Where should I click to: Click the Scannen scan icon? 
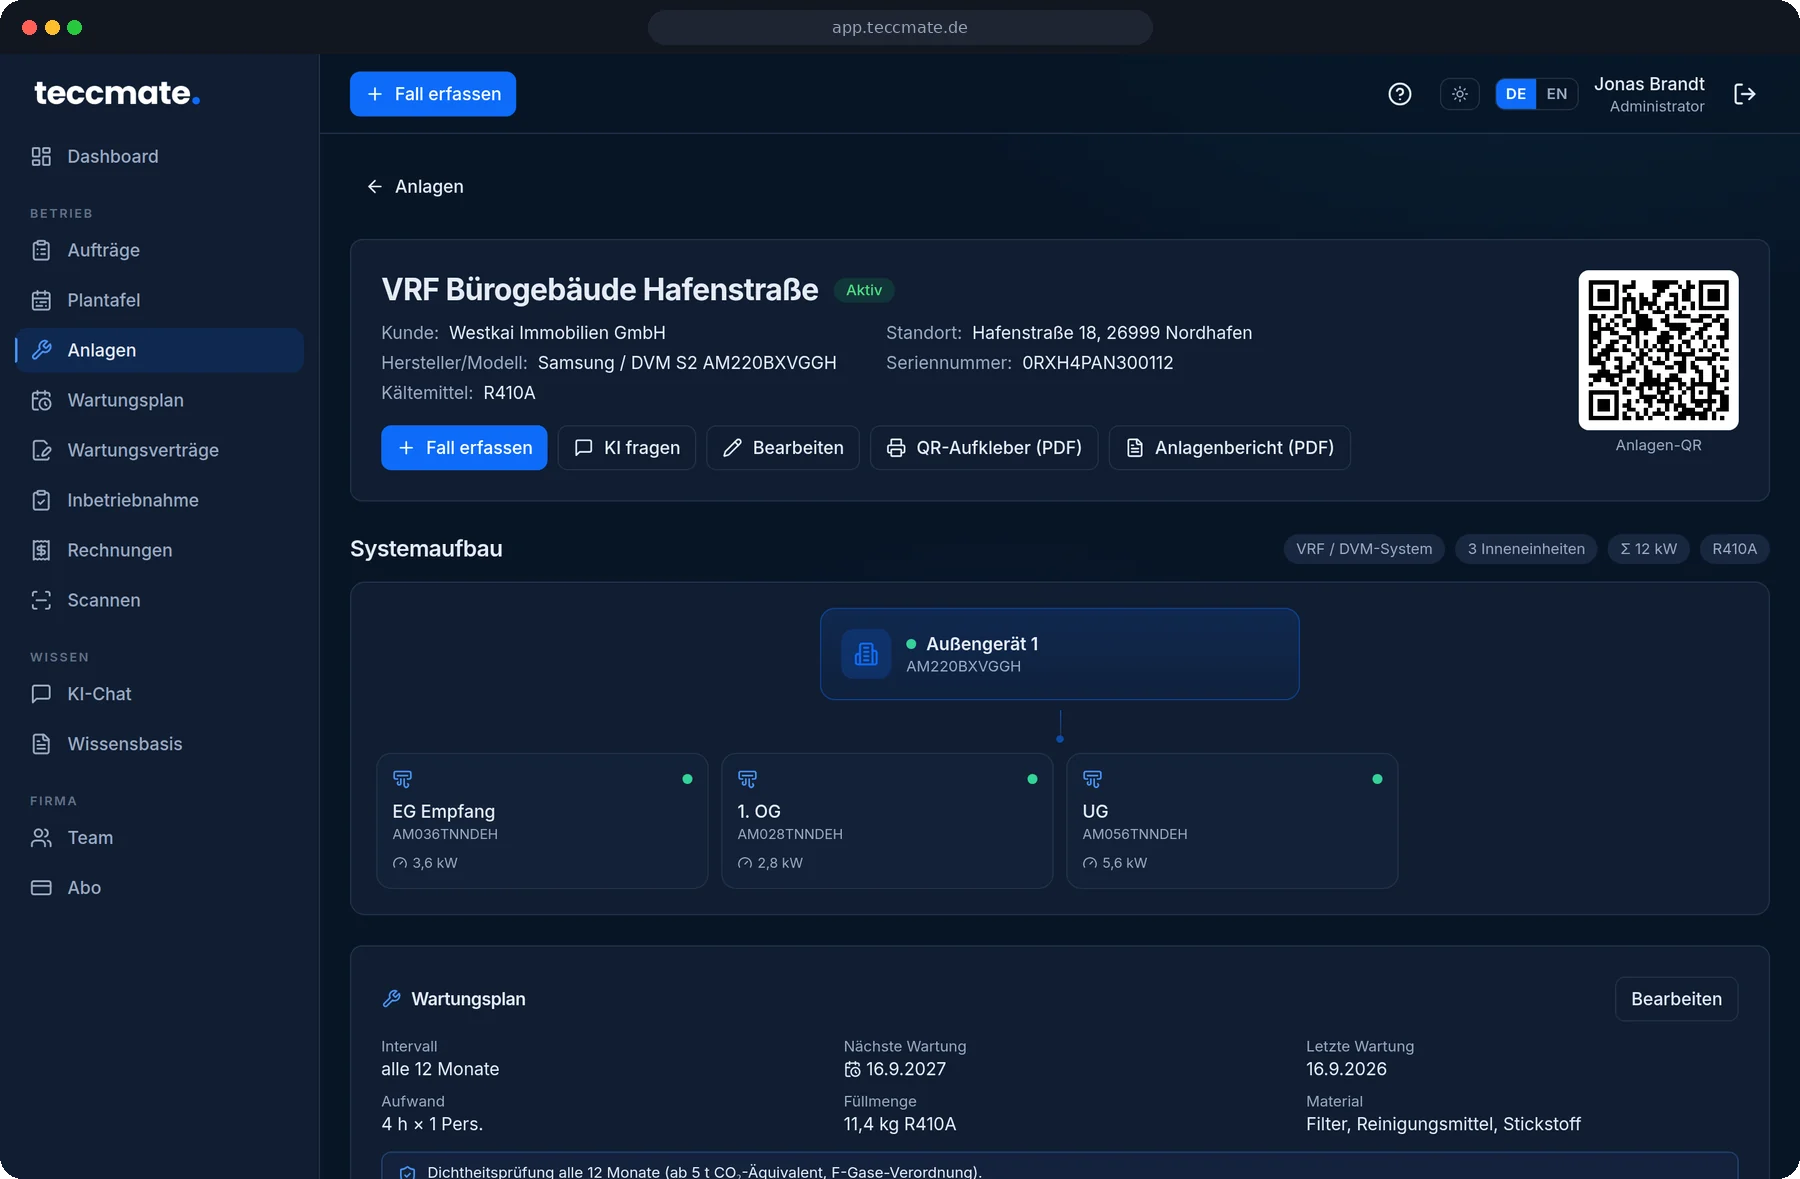[41, 600]
